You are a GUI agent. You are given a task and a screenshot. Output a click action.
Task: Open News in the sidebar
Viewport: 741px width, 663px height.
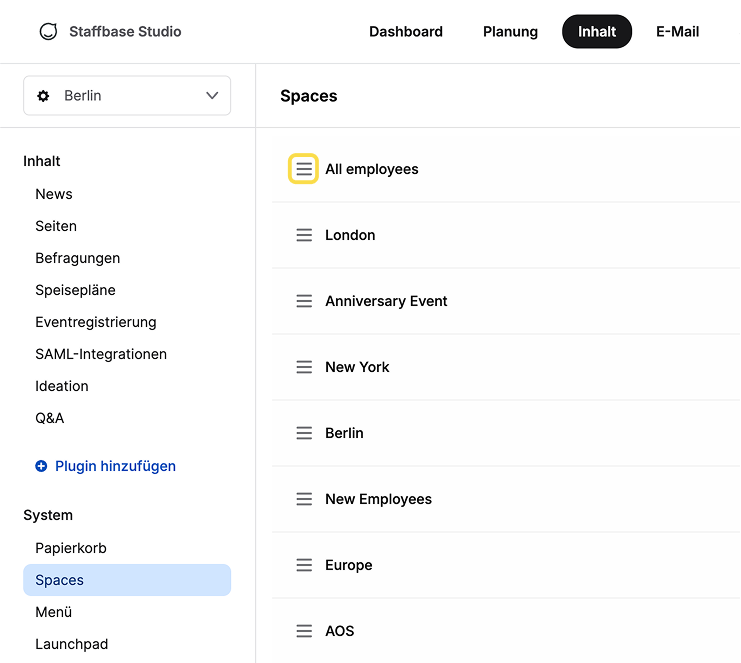[54, 194]
